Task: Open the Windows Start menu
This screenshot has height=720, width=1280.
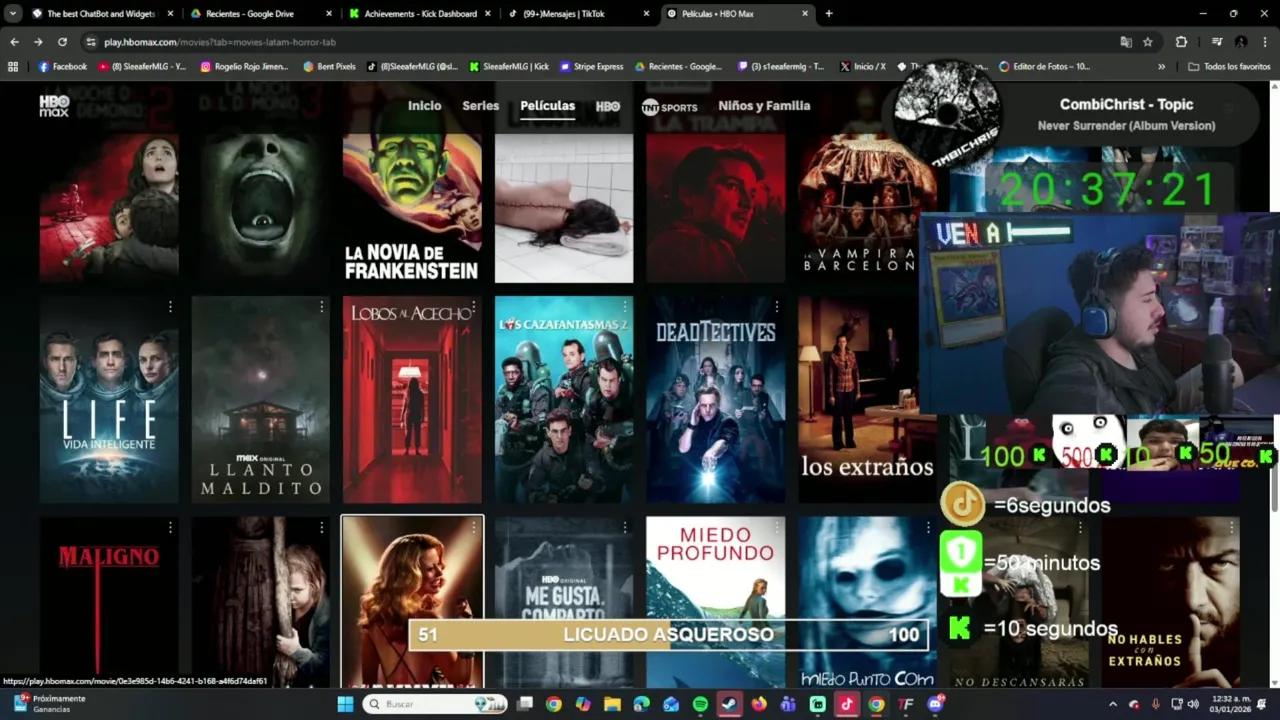Action: [345, 704]
